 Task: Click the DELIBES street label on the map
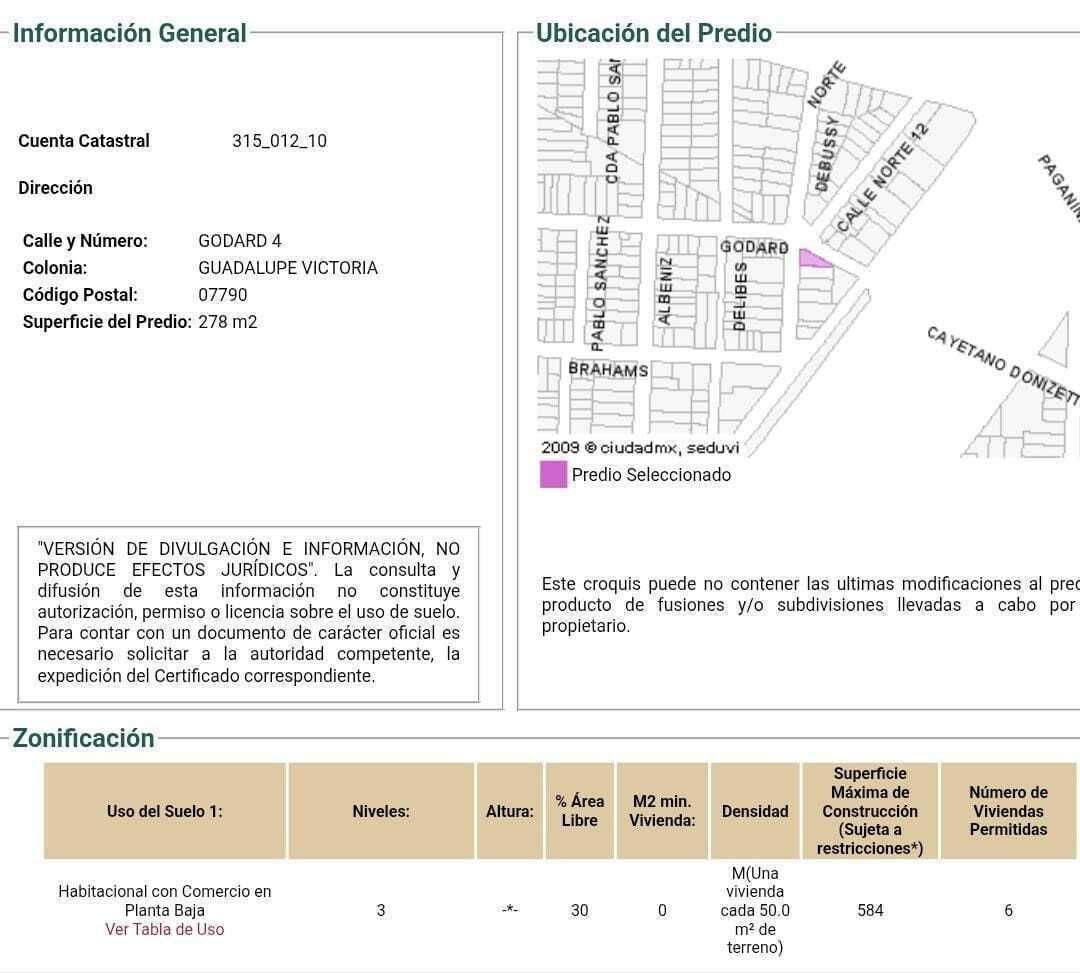(x=740, y=296)
